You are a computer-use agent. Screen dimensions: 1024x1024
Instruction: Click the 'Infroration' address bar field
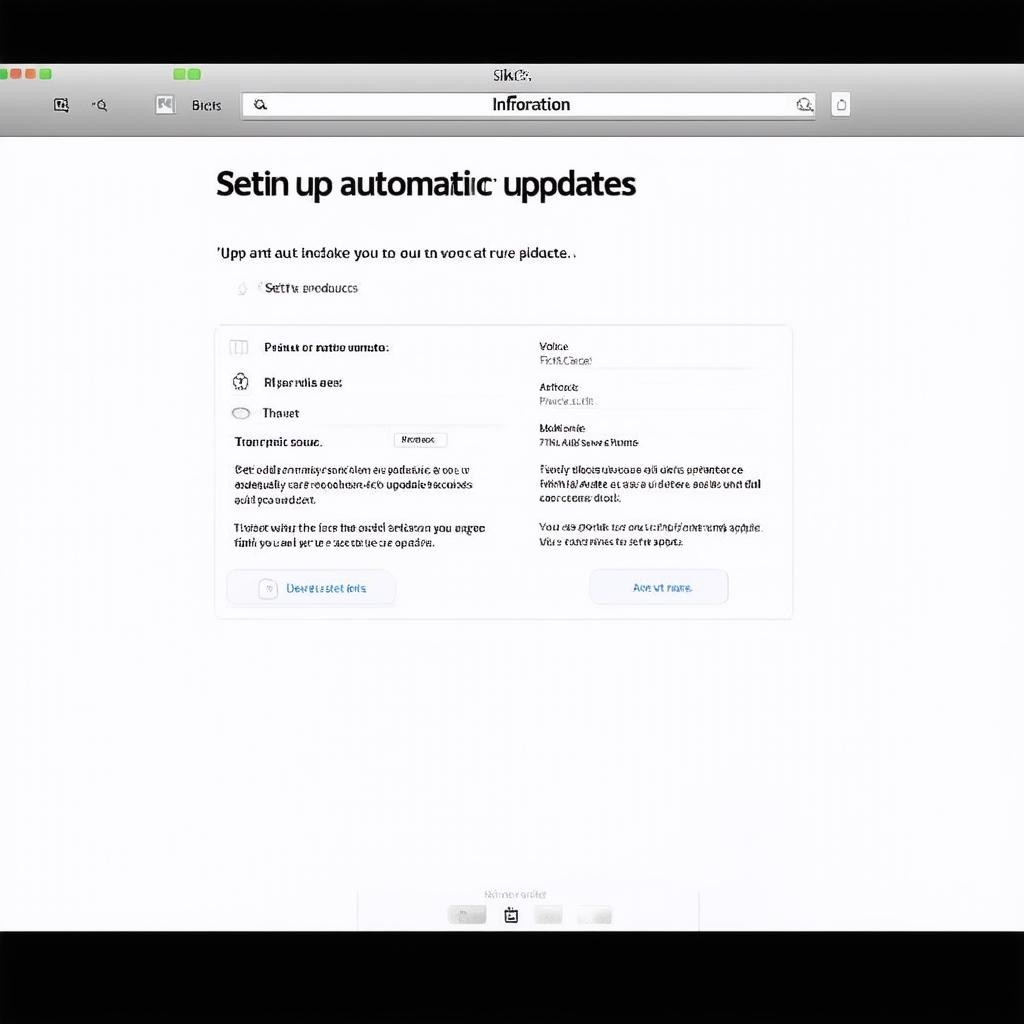coord(530,105)
